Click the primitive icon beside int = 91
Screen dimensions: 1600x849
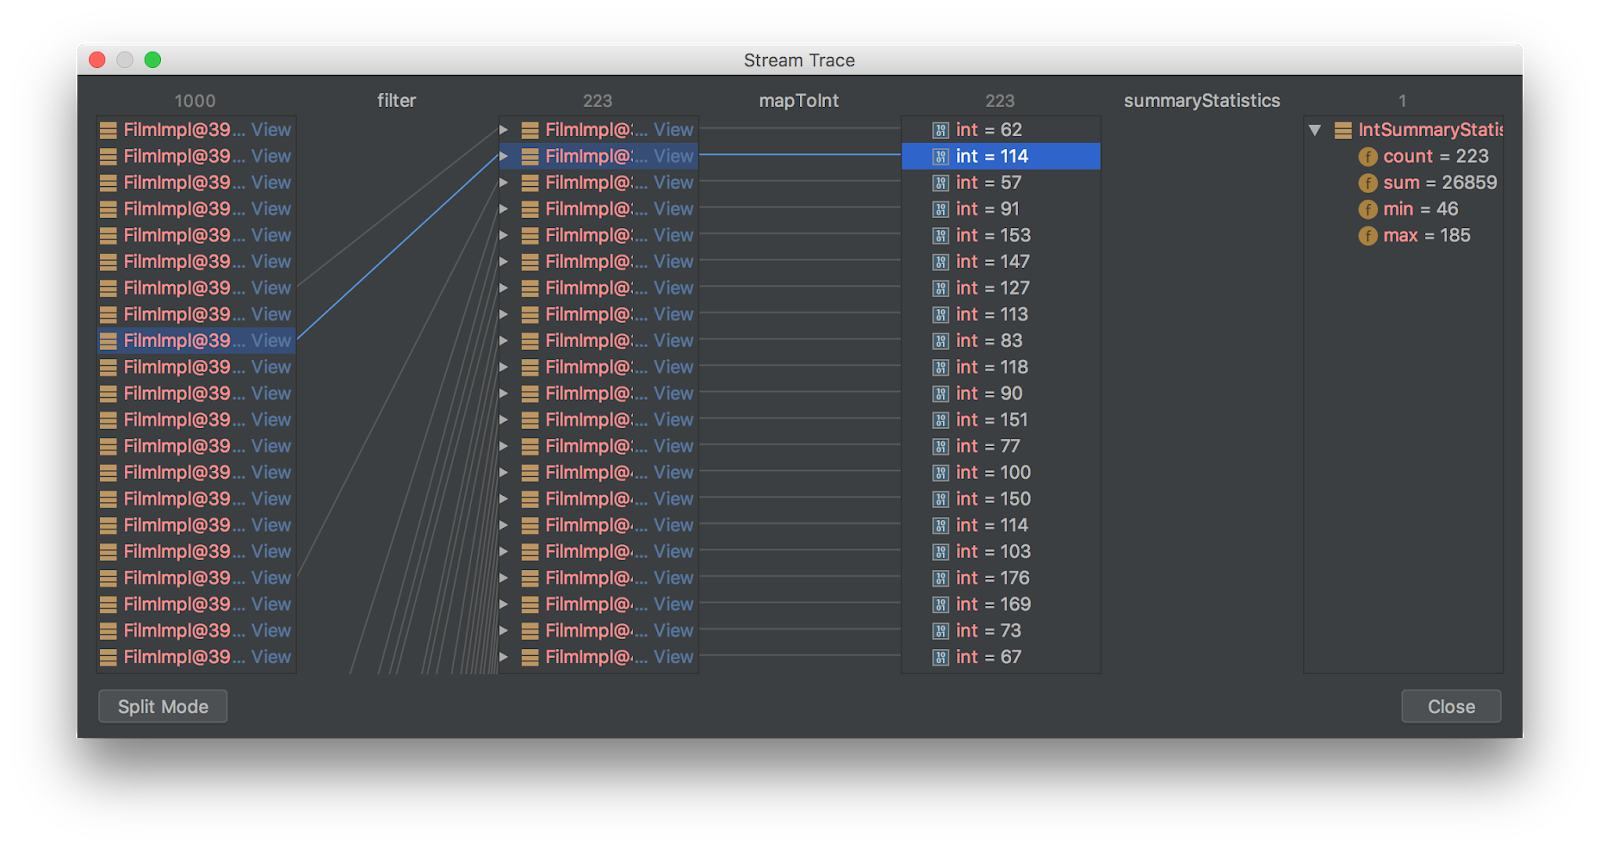[x=940, y=209]
